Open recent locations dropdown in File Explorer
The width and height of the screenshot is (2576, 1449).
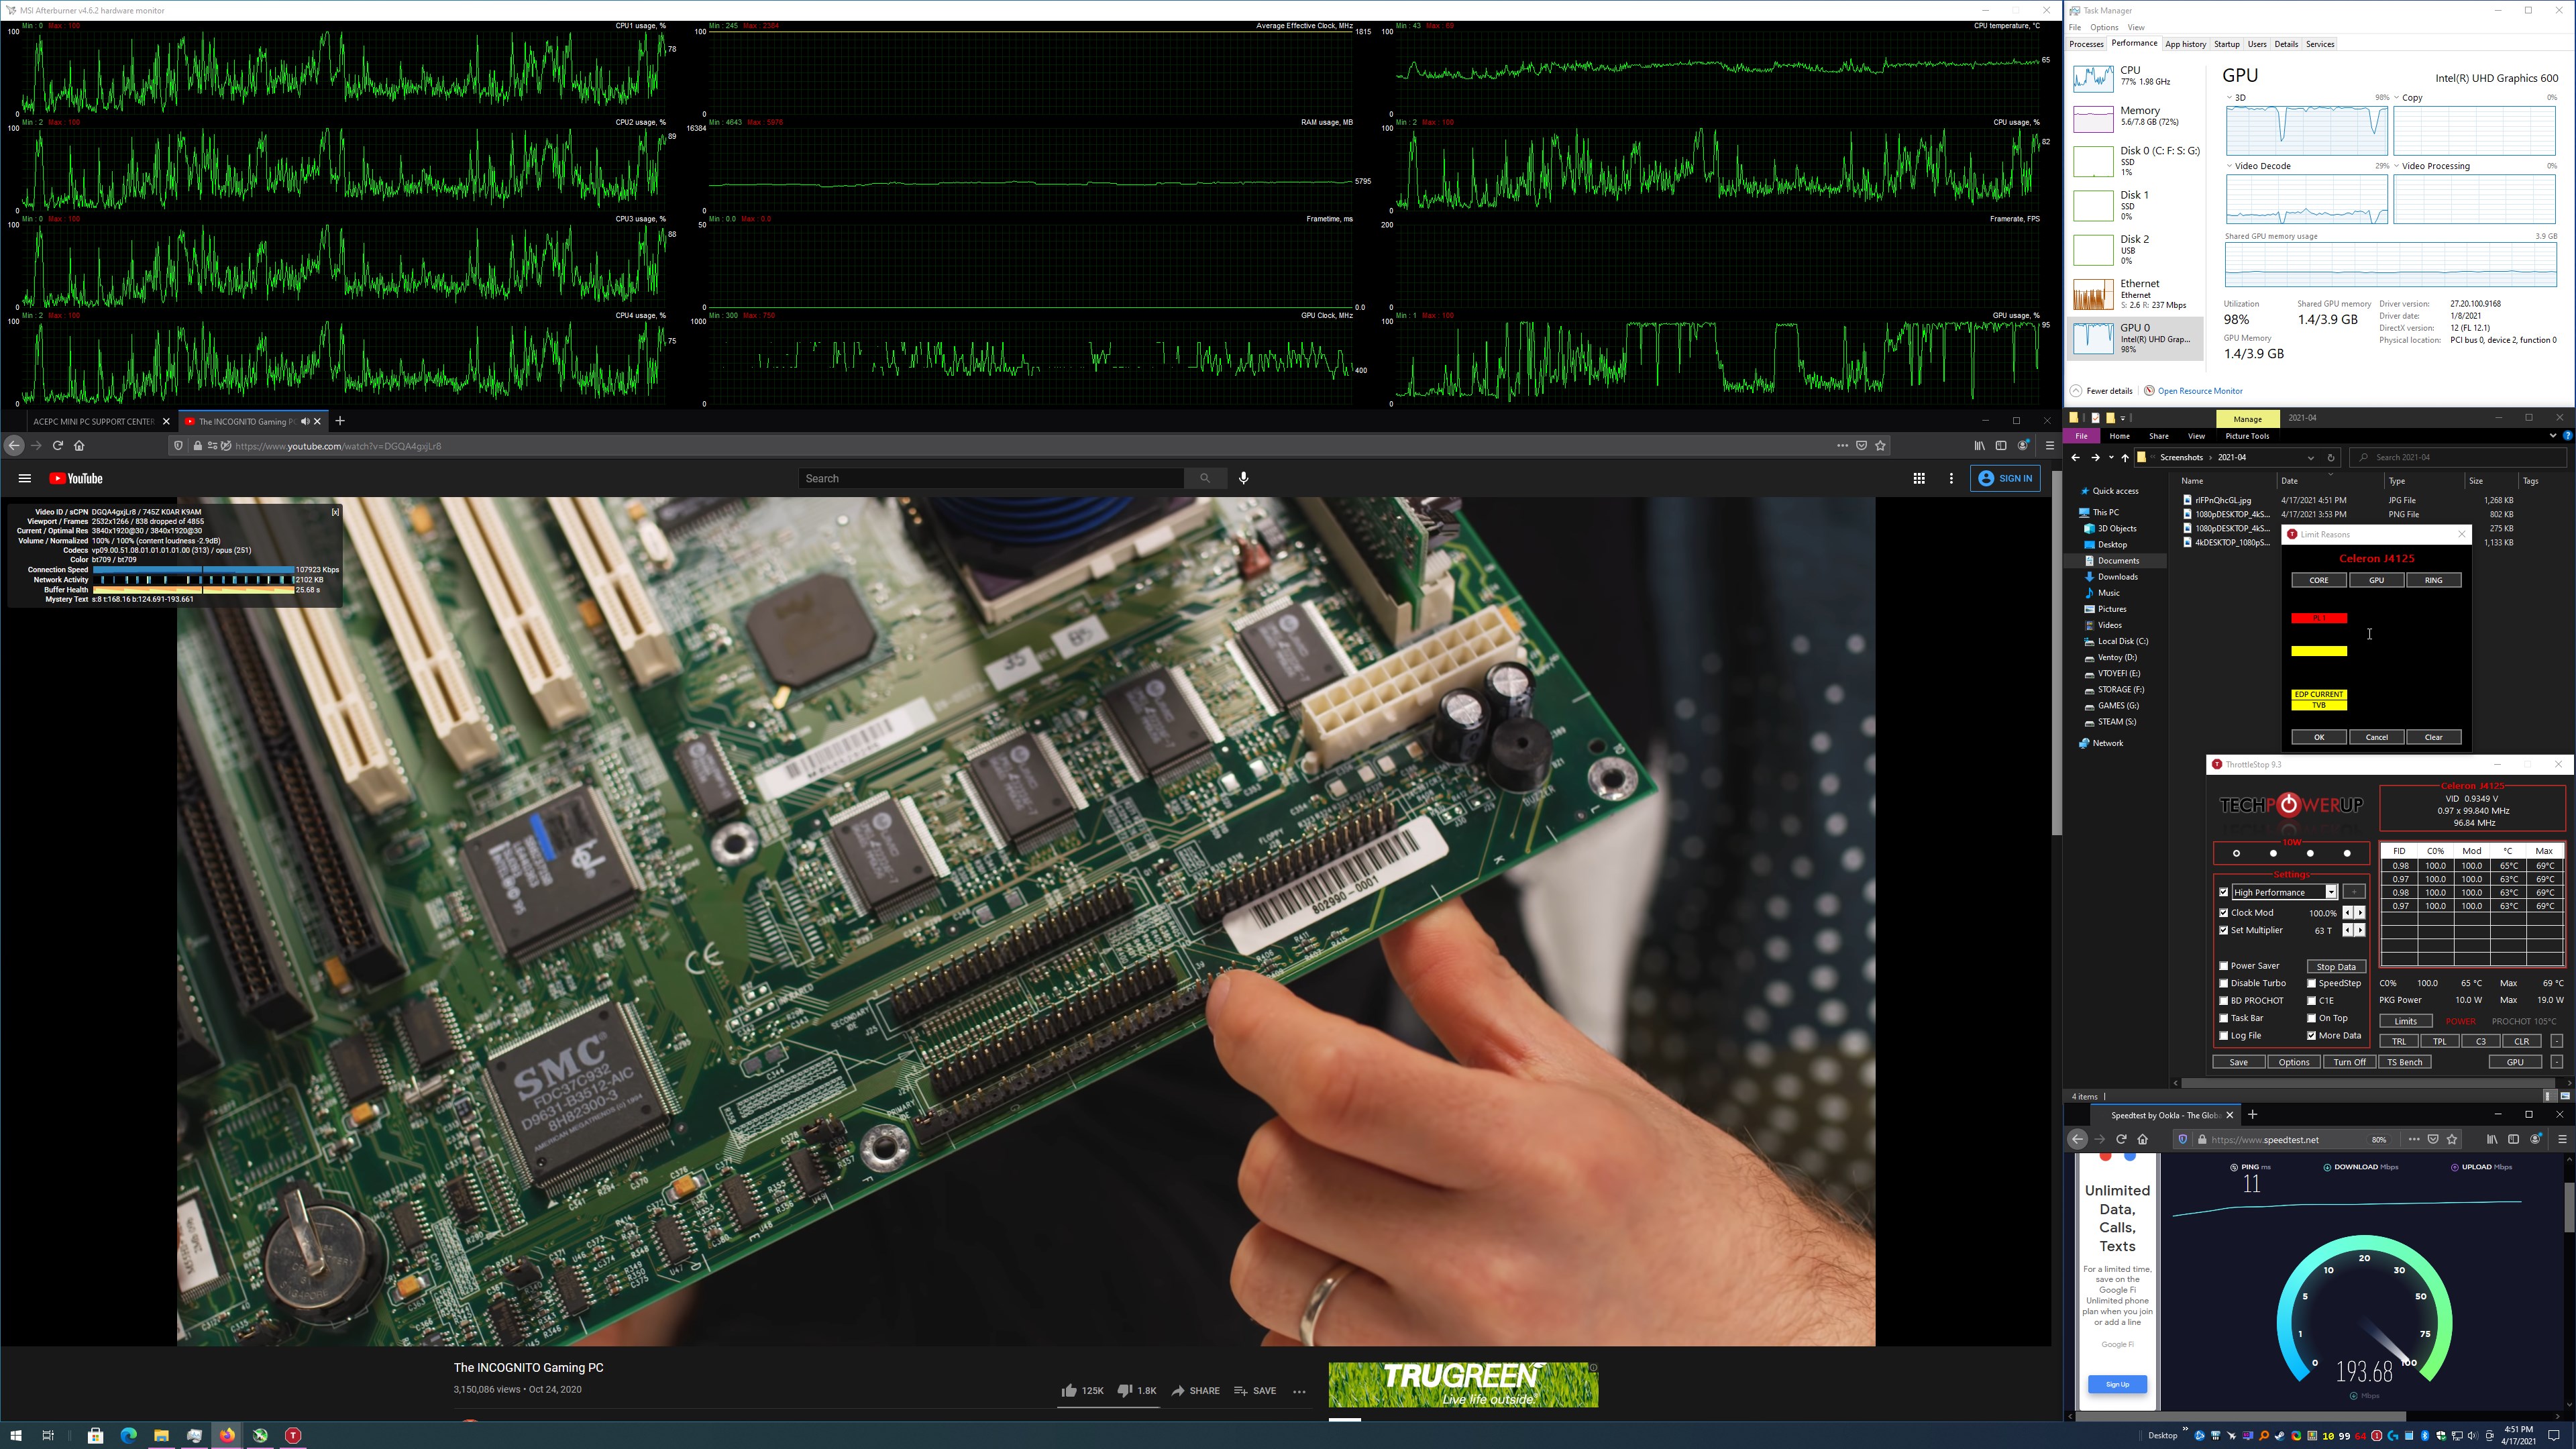(2111, 458)
